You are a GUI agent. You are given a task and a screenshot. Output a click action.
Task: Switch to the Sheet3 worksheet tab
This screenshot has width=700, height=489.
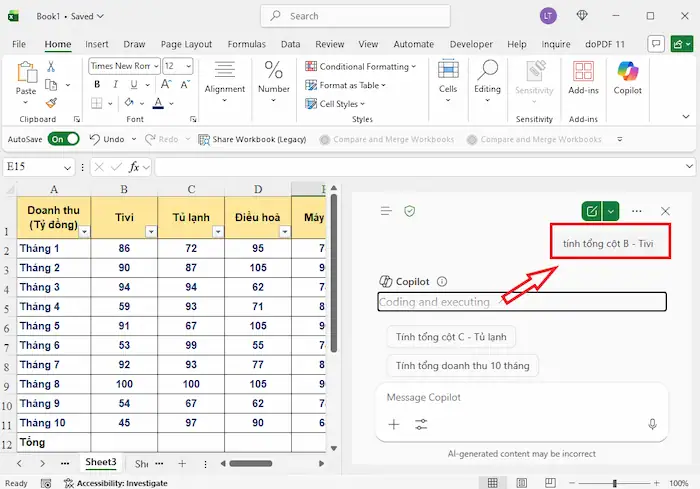coord(100,463)
